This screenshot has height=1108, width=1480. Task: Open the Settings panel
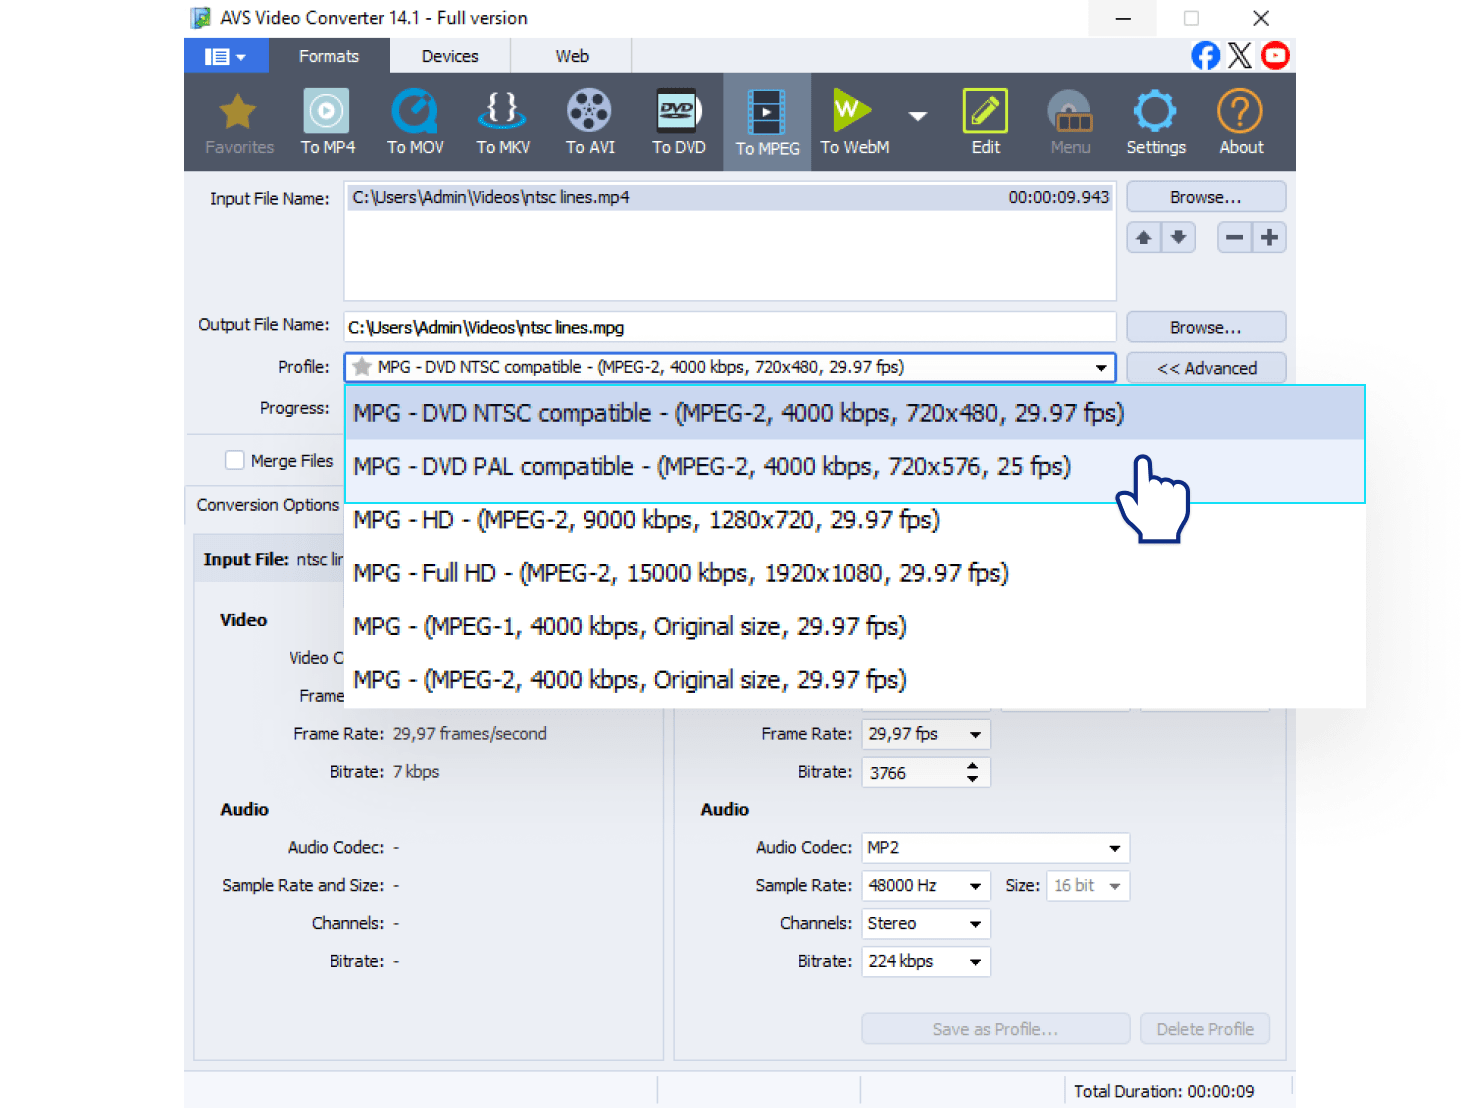coord(1155,120)
